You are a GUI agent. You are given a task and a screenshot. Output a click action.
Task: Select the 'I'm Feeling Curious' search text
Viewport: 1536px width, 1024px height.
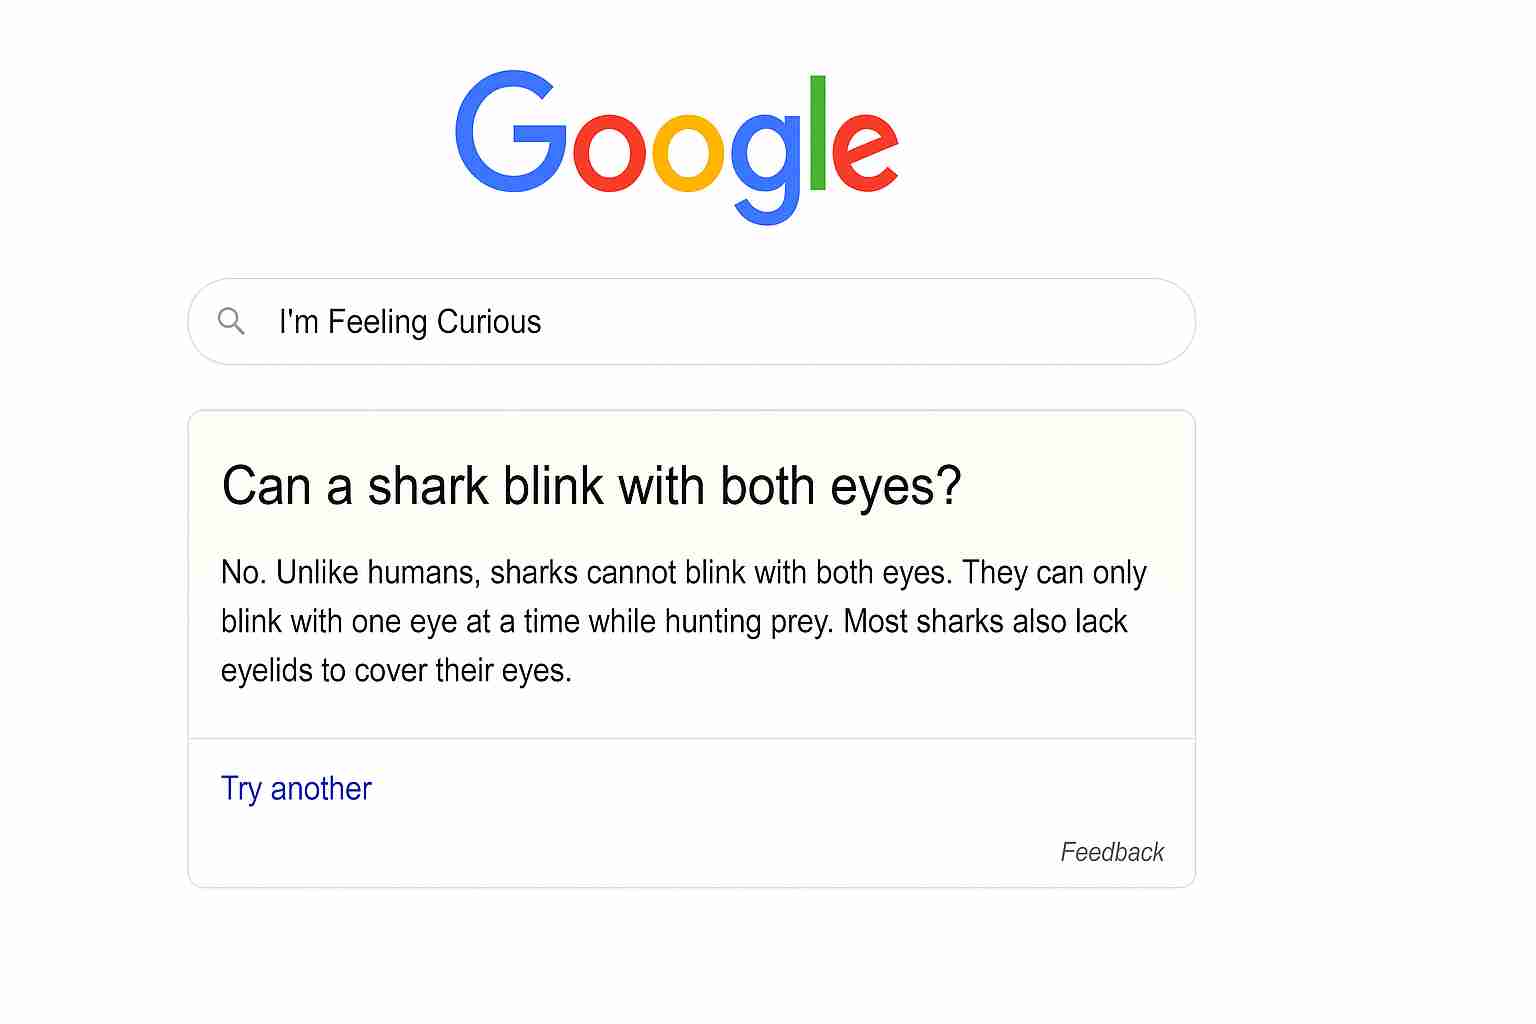point(410,321)
